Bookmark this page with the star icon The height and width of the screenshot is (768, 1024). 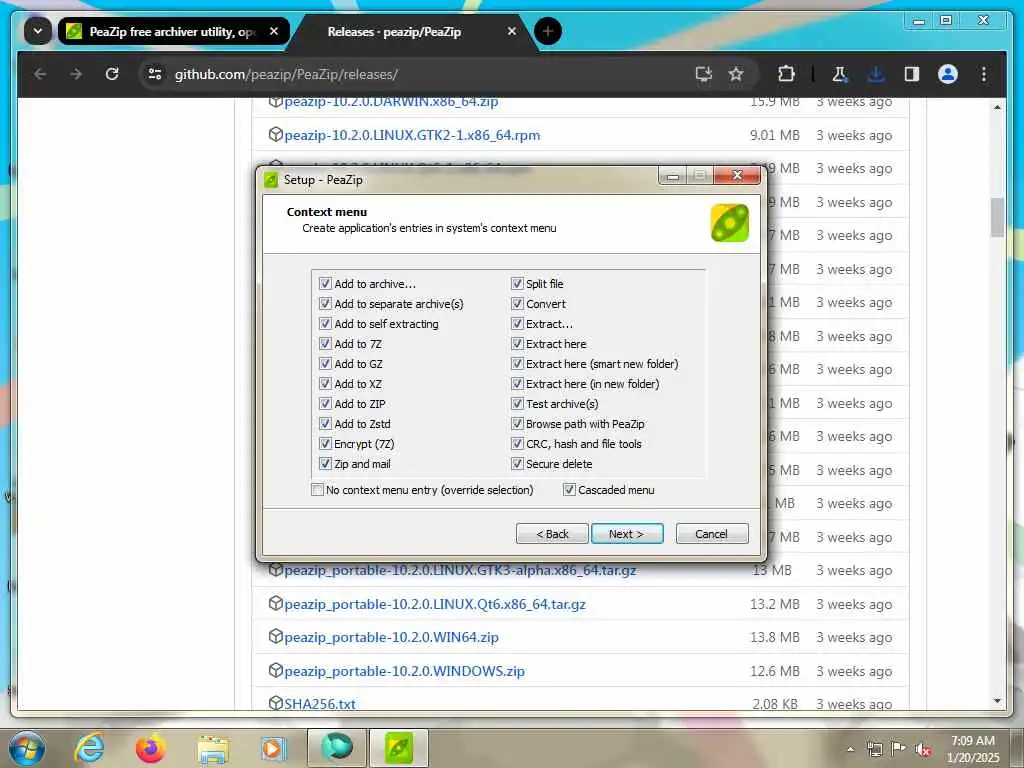(x=736, y=74)
